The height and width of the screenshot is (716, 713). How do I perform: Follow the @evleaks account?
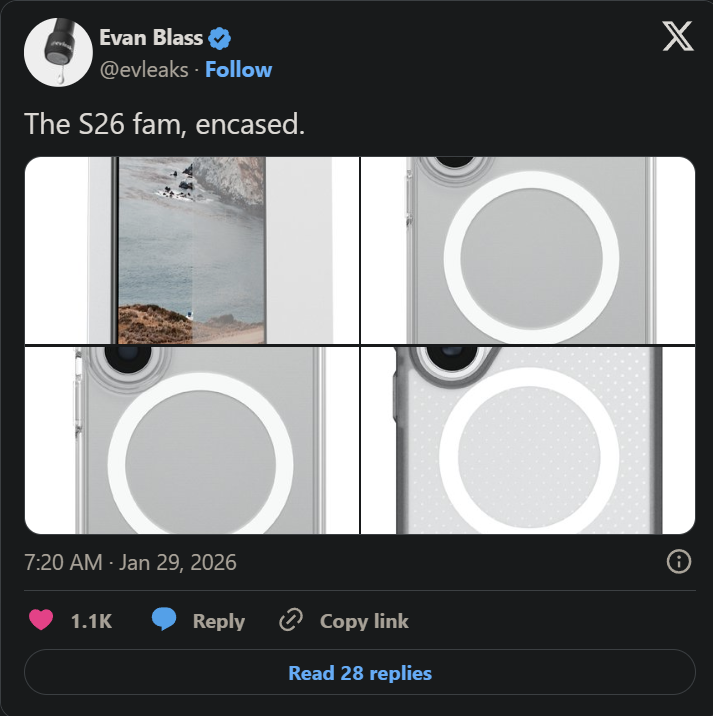(238, 69)
